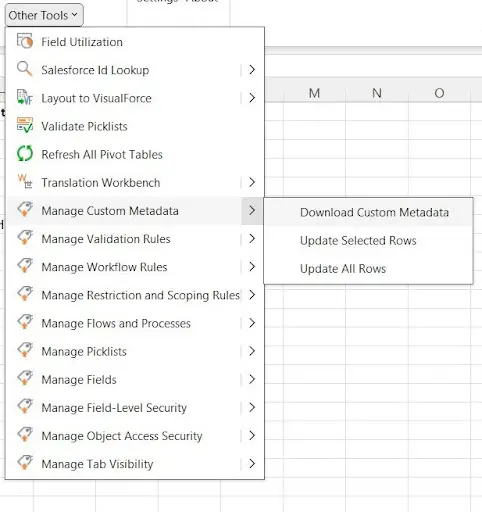Click the Manage Picklists icon

(x=25, y=350)
